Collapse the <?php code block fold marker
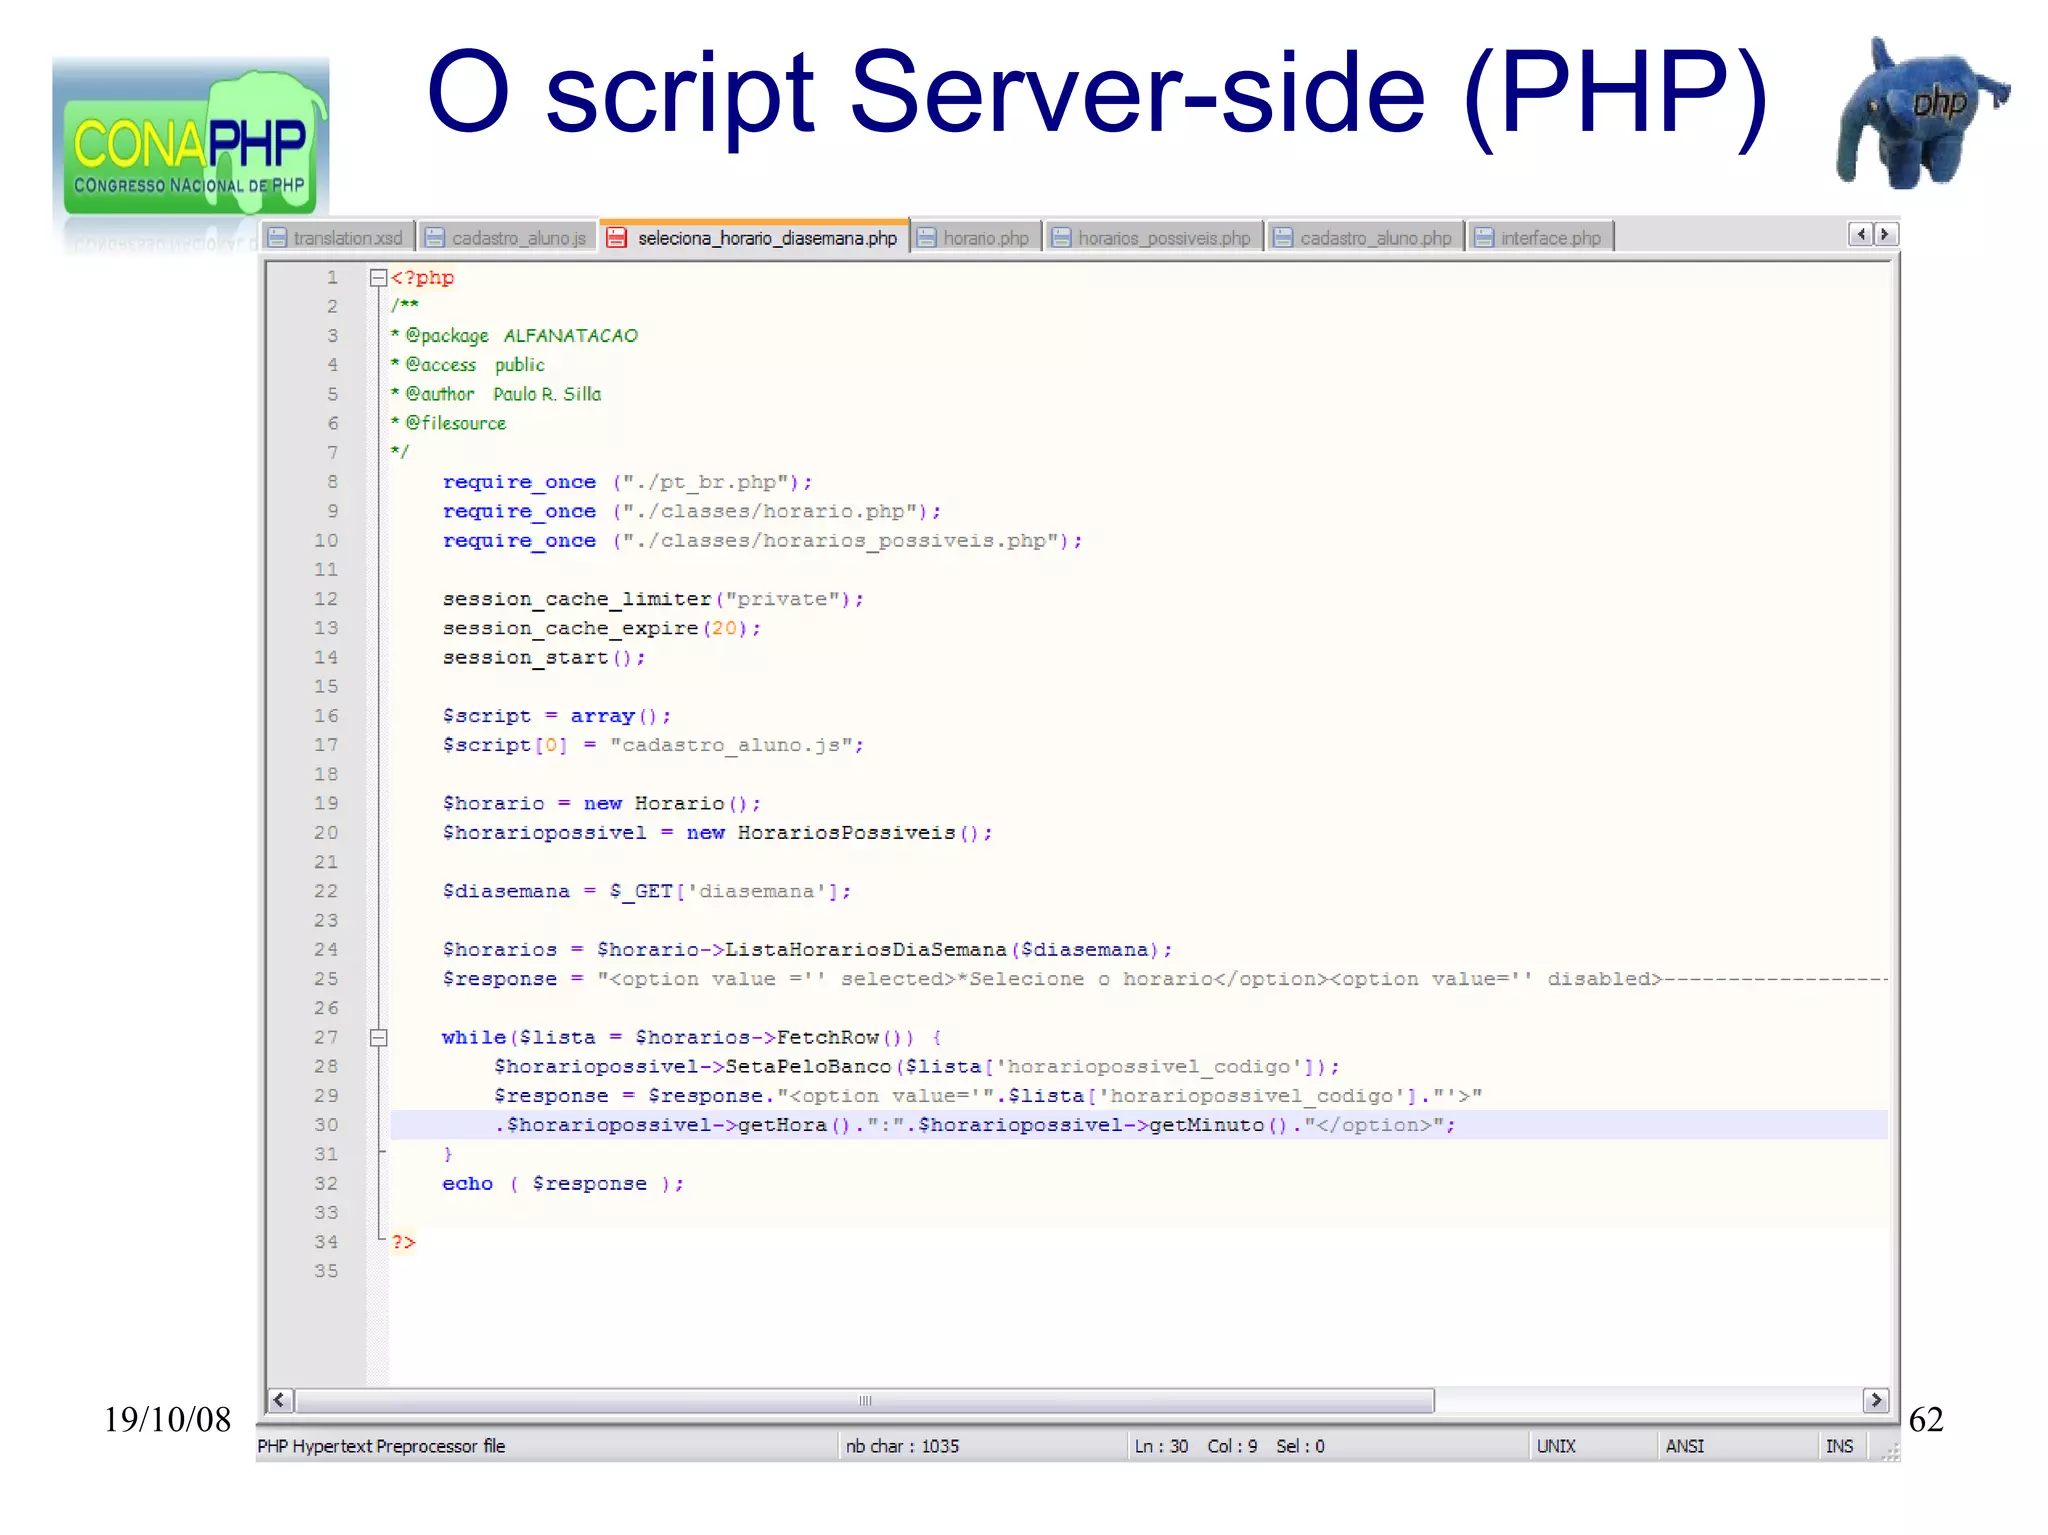This screenshot has height=1535, width=2048. pyautogui.click(x=378, y=278)
